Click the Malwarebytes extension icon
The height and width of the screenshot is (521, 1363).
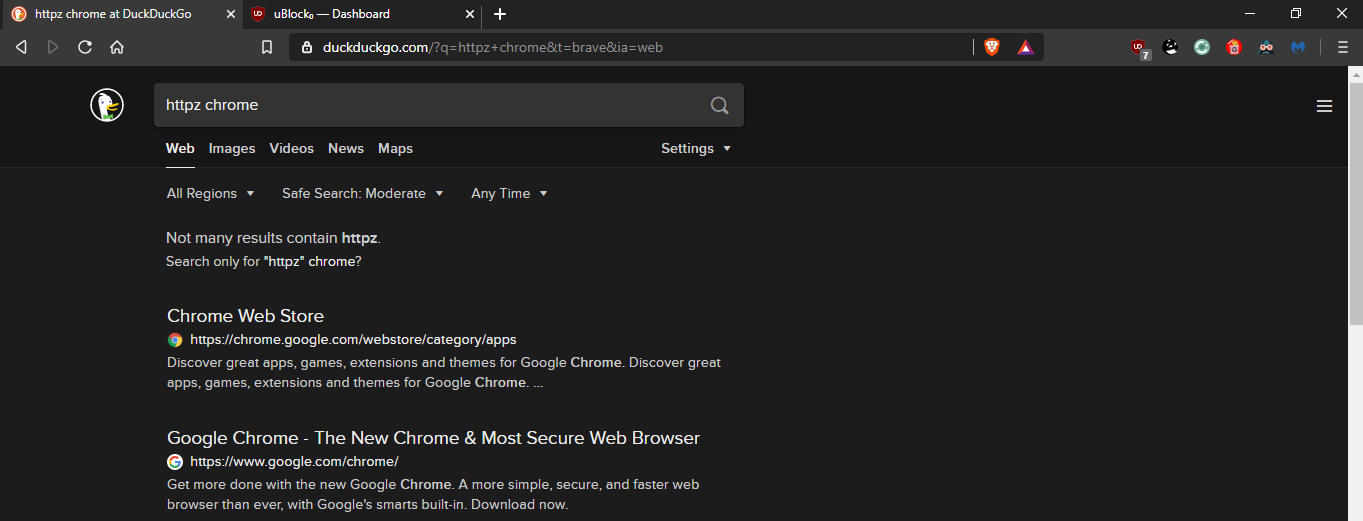pos(1298,47)
